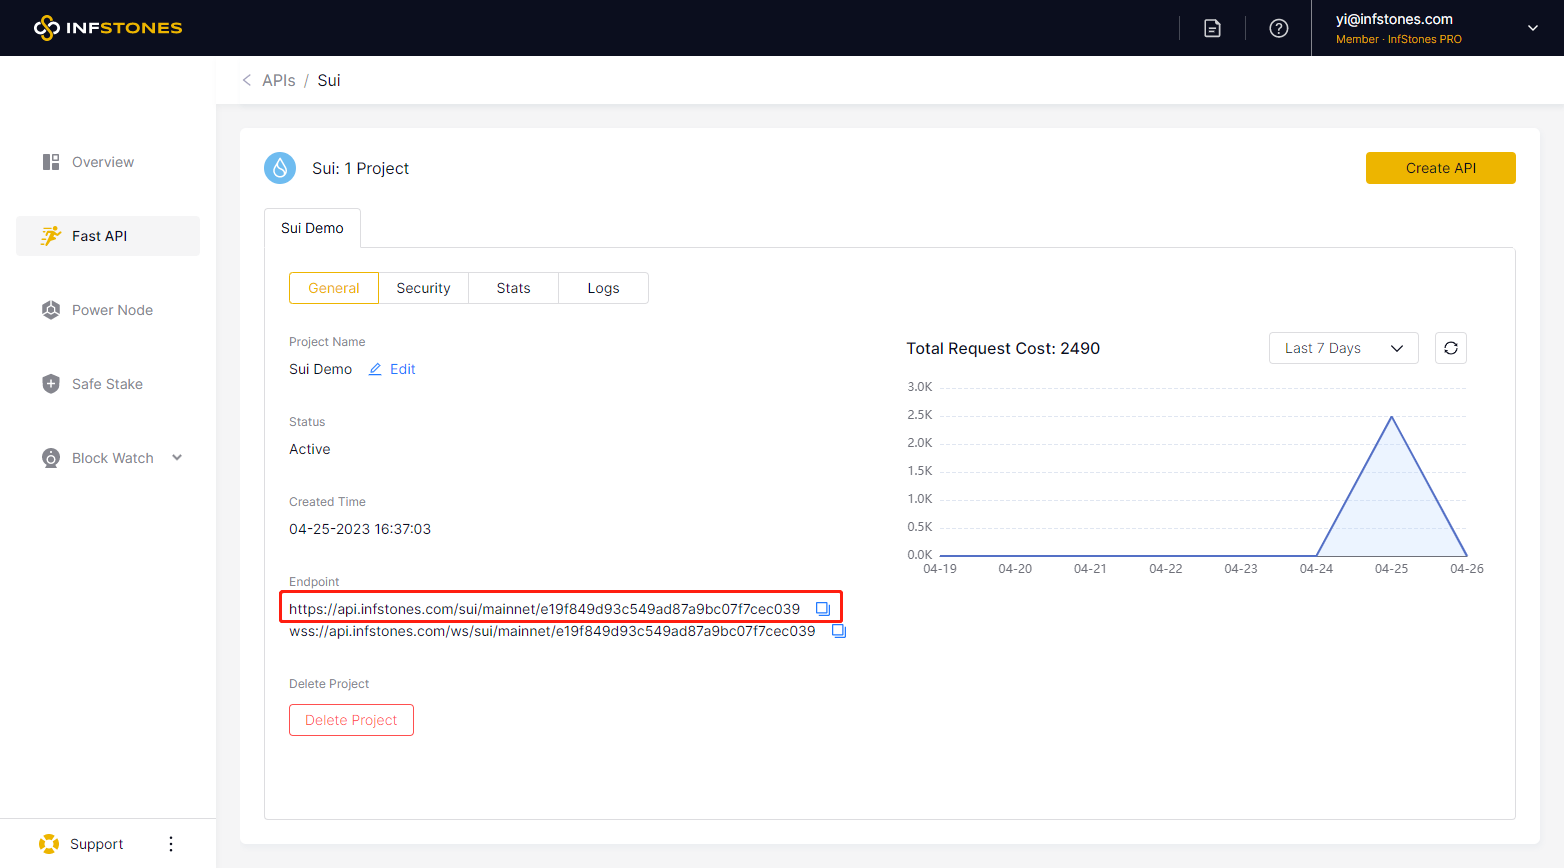Switch to the Logs tab

tap(603, 288)
